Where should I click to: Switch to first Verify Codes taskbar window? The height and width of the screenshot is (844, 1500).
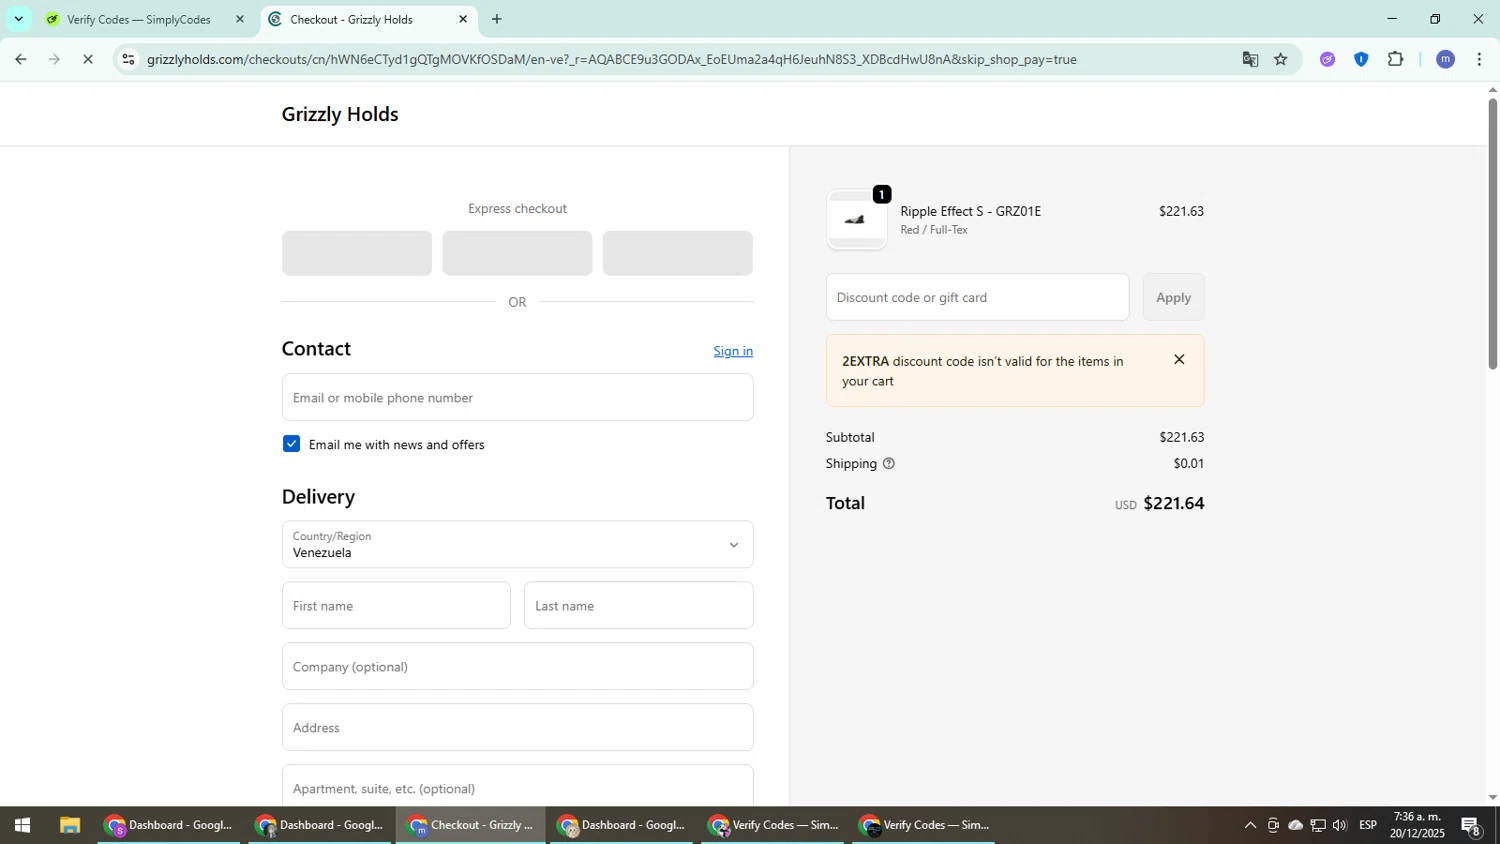(x=772, y=826)
